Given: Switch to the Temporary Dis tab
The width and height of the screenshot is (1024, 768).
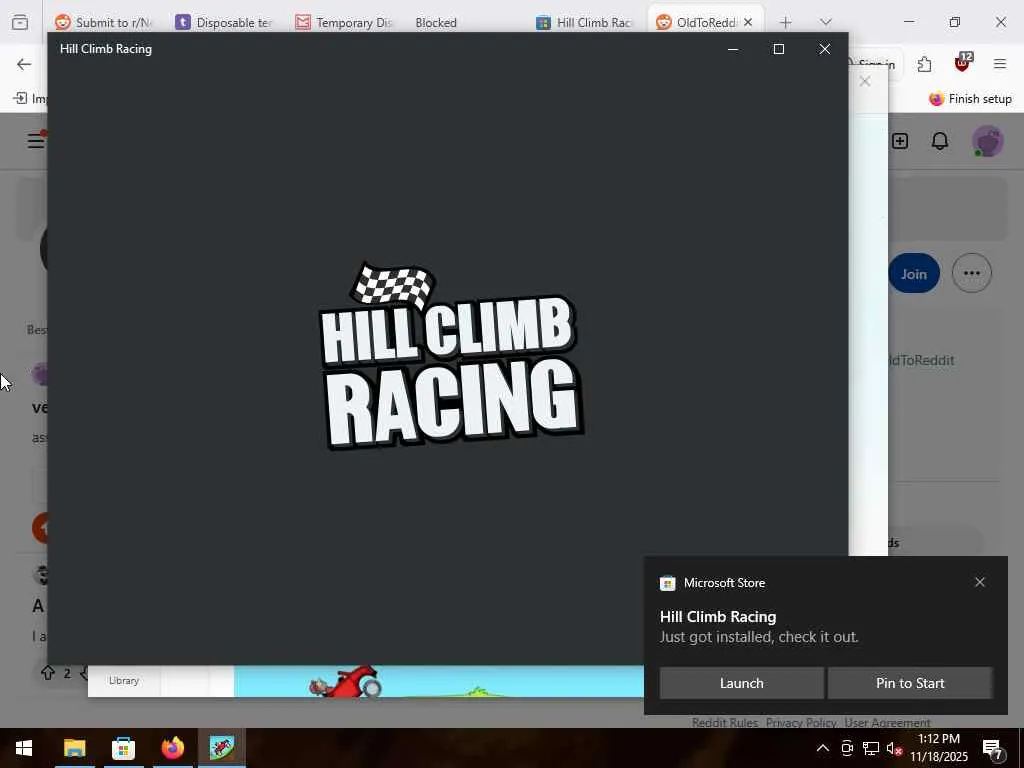Looking at the screenshot, I should [x=344, y=22].
